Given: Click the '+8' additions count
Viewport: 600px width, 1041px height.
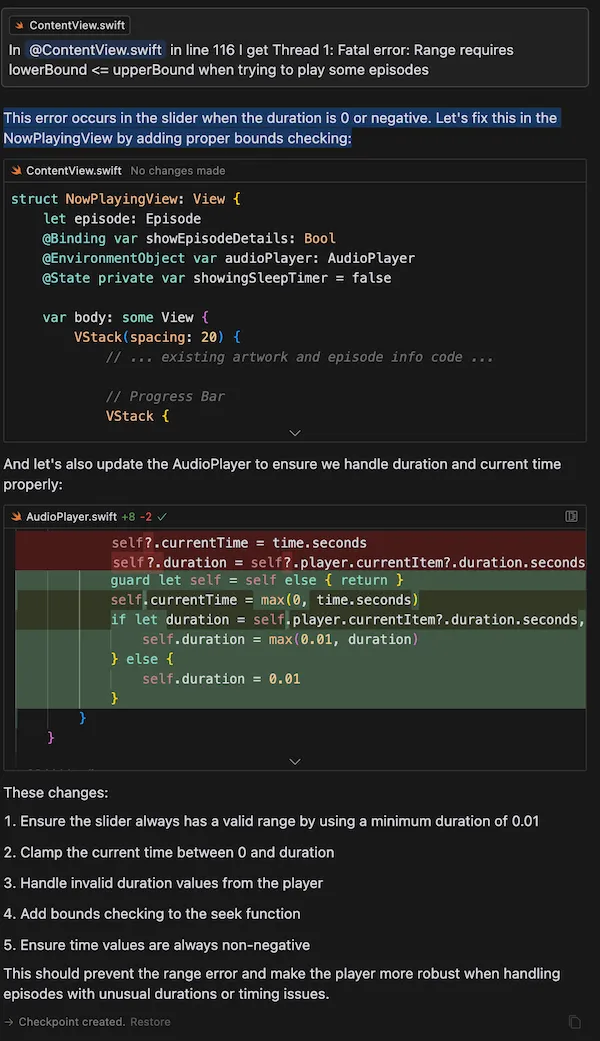Looking at the screenshot, I should (128, 517).
